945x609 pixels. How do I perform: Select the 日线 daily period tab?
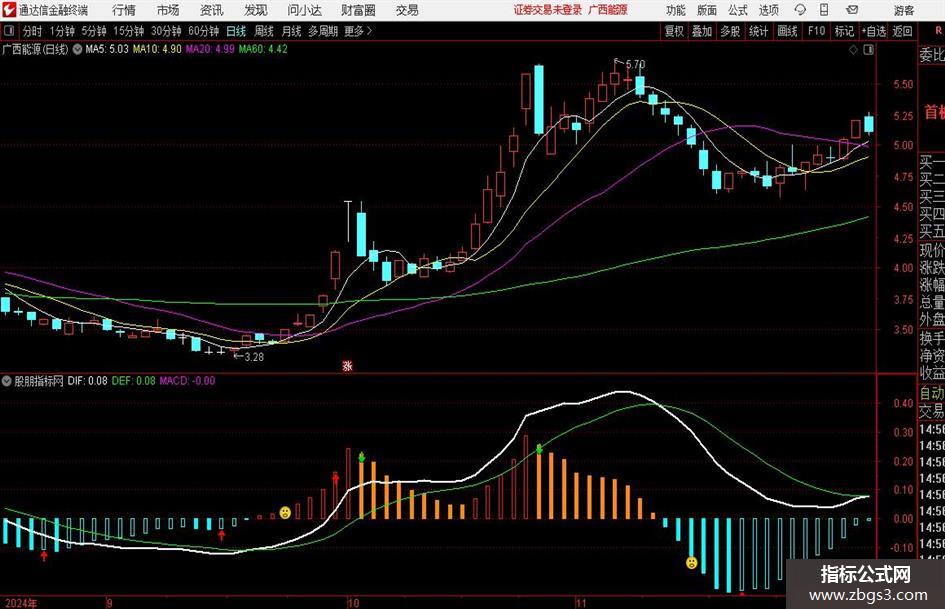click(x=236, y=31)
